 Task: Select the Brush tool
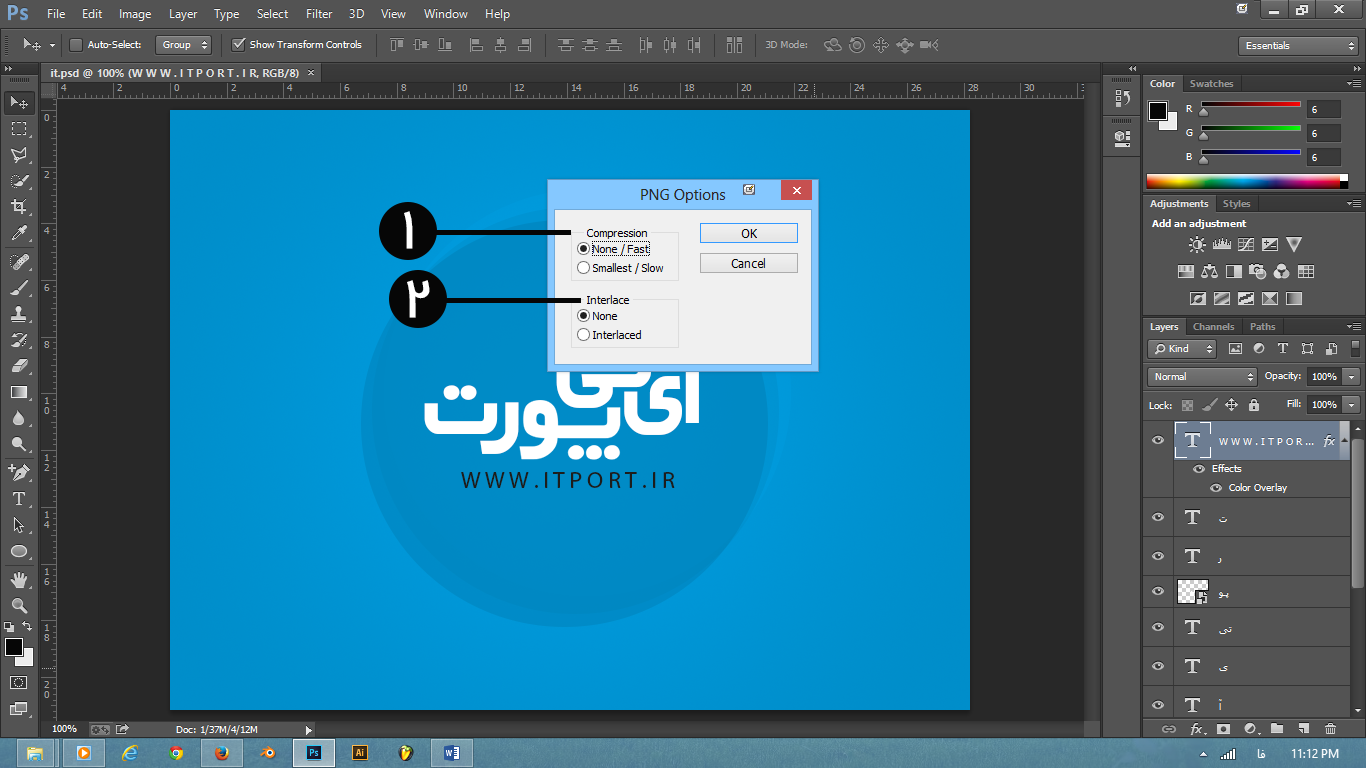pos(19,288)
